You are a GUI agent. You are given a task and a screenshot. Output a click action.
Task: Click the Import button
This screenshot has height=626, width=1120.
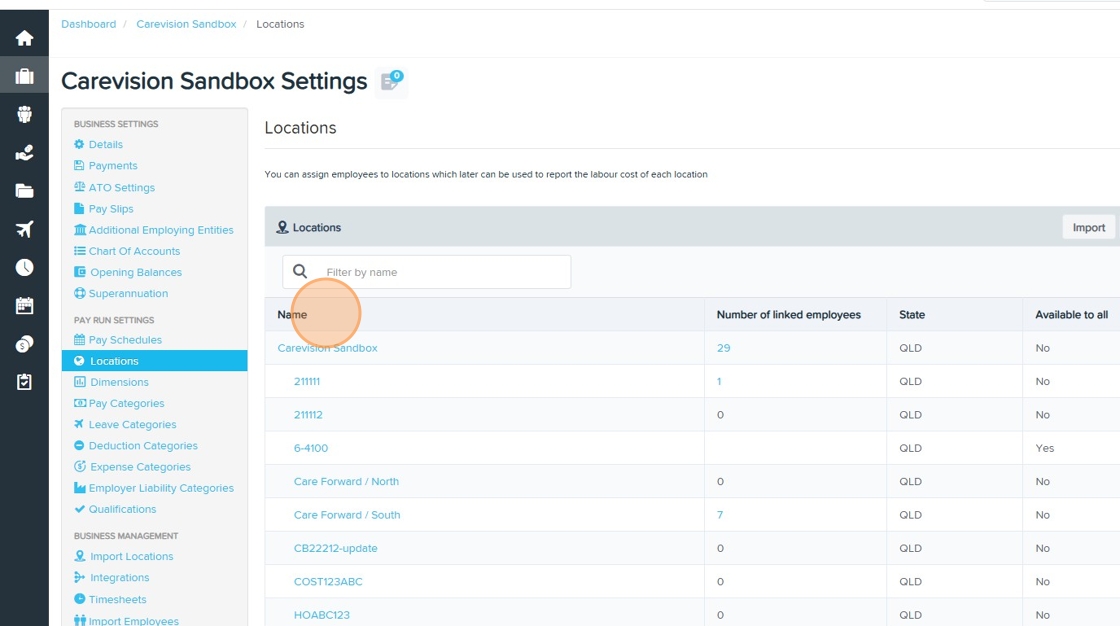[1089, 227]
